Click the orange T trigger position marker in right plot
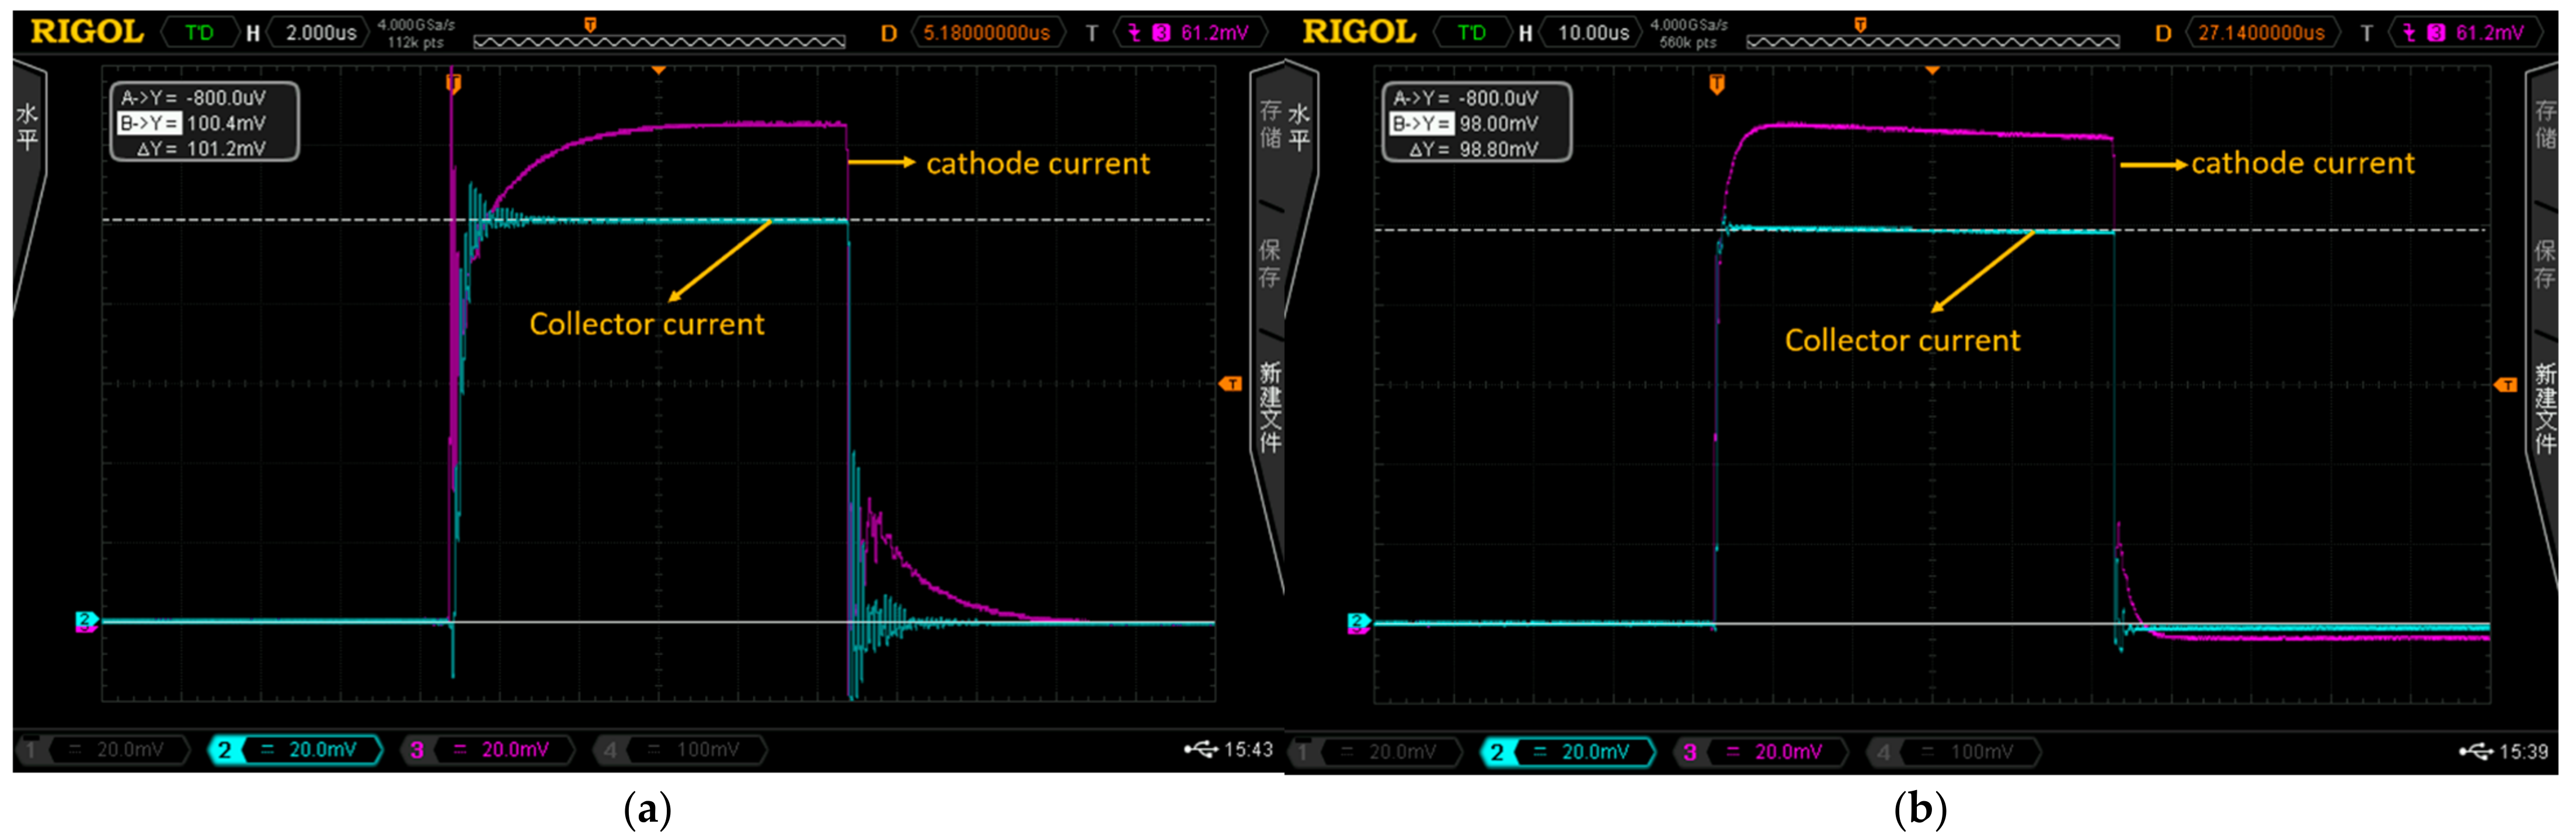 (x=1717, y=85)
